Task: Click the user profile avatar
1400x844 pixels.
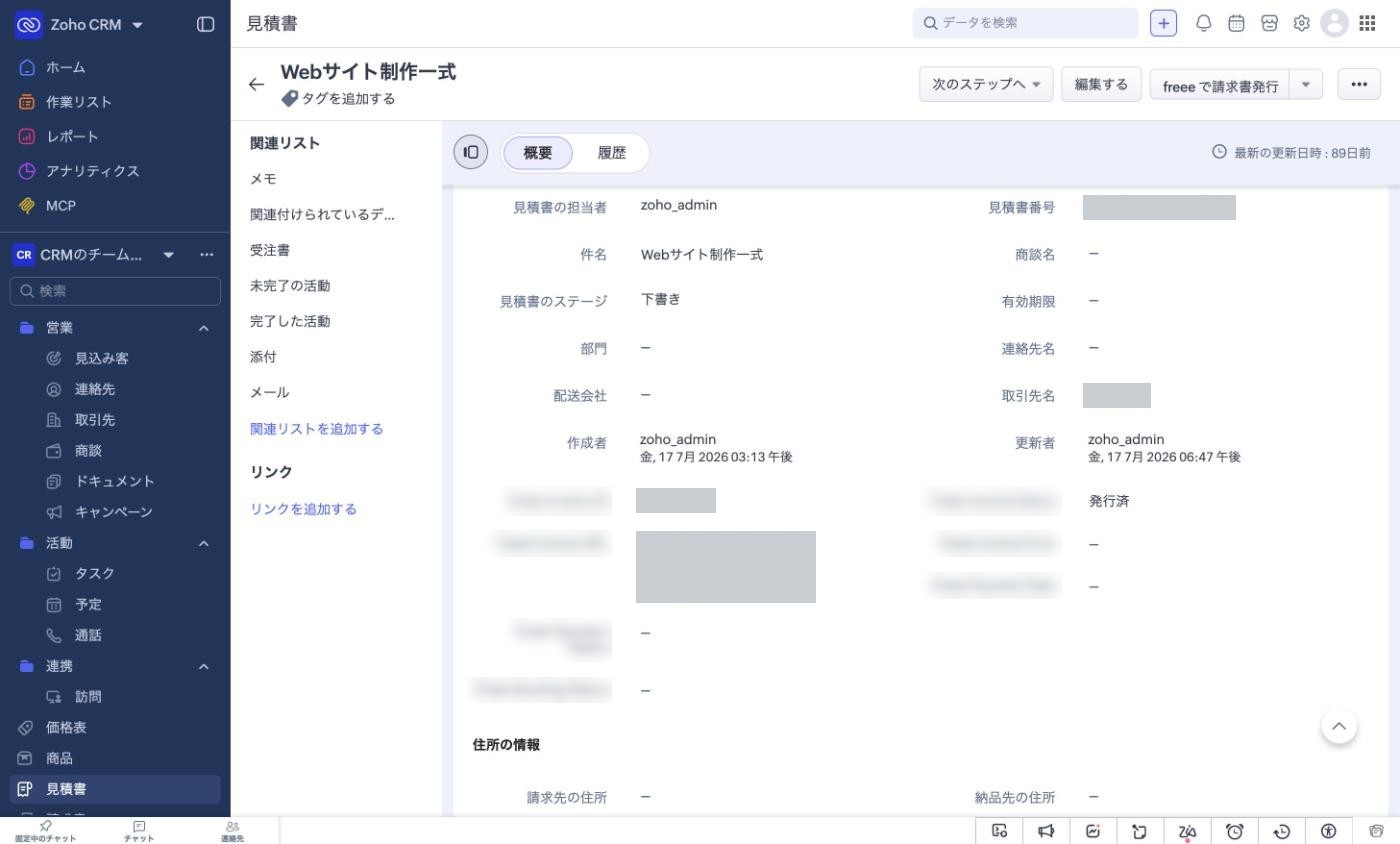Action: pyautogui.click(x=1334, y=23)
